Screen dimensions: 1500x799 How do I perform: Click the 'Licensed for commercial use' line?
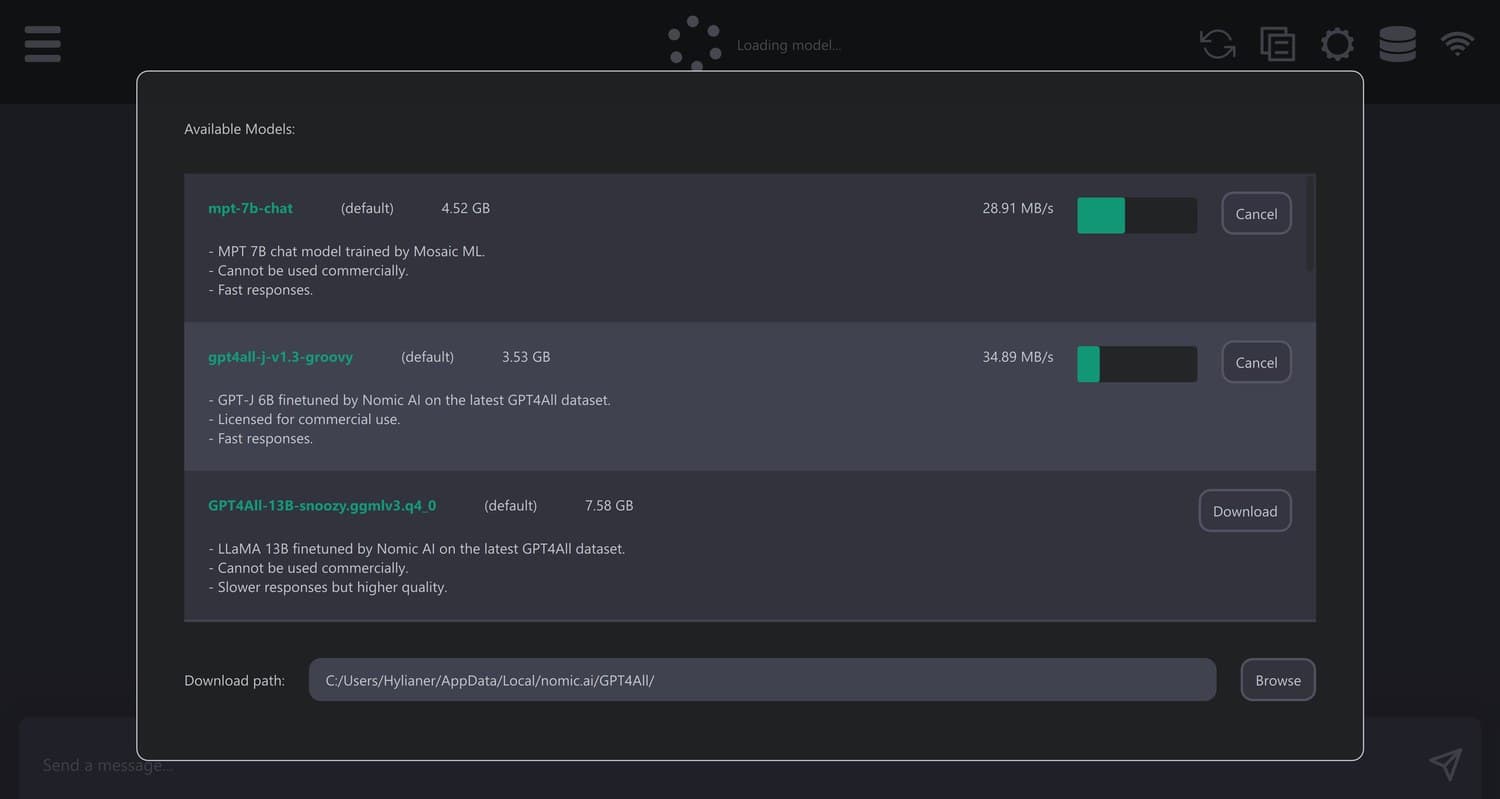tap(304, 419)
